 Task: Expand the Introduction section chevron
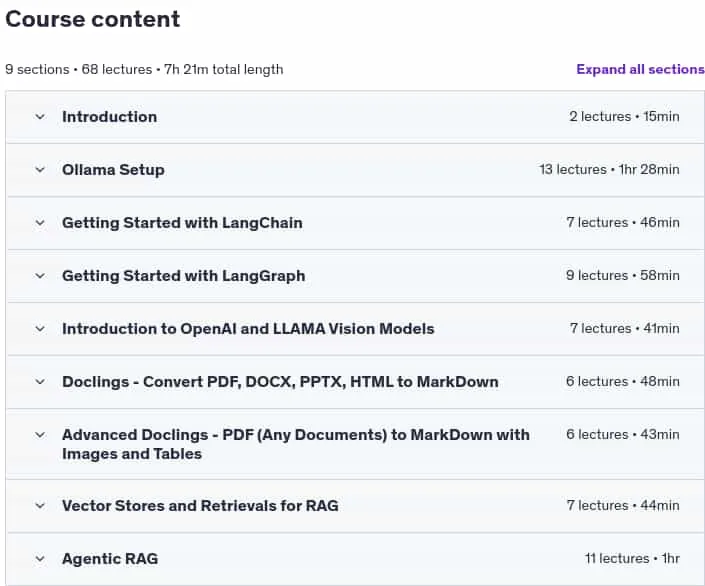coord(40,117)
